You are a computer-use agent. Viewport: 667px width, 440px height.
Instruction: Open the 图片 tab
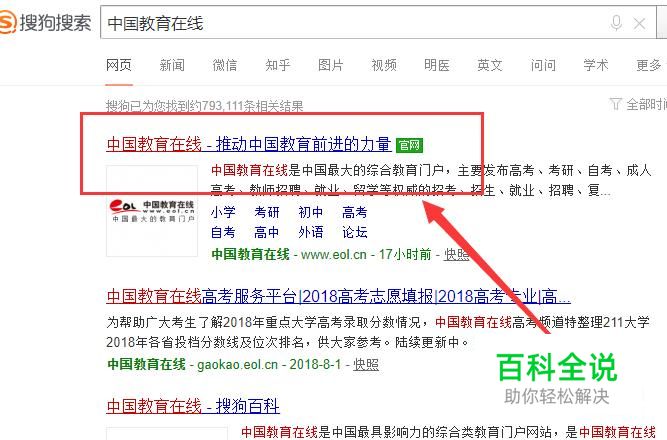(331, 65)
